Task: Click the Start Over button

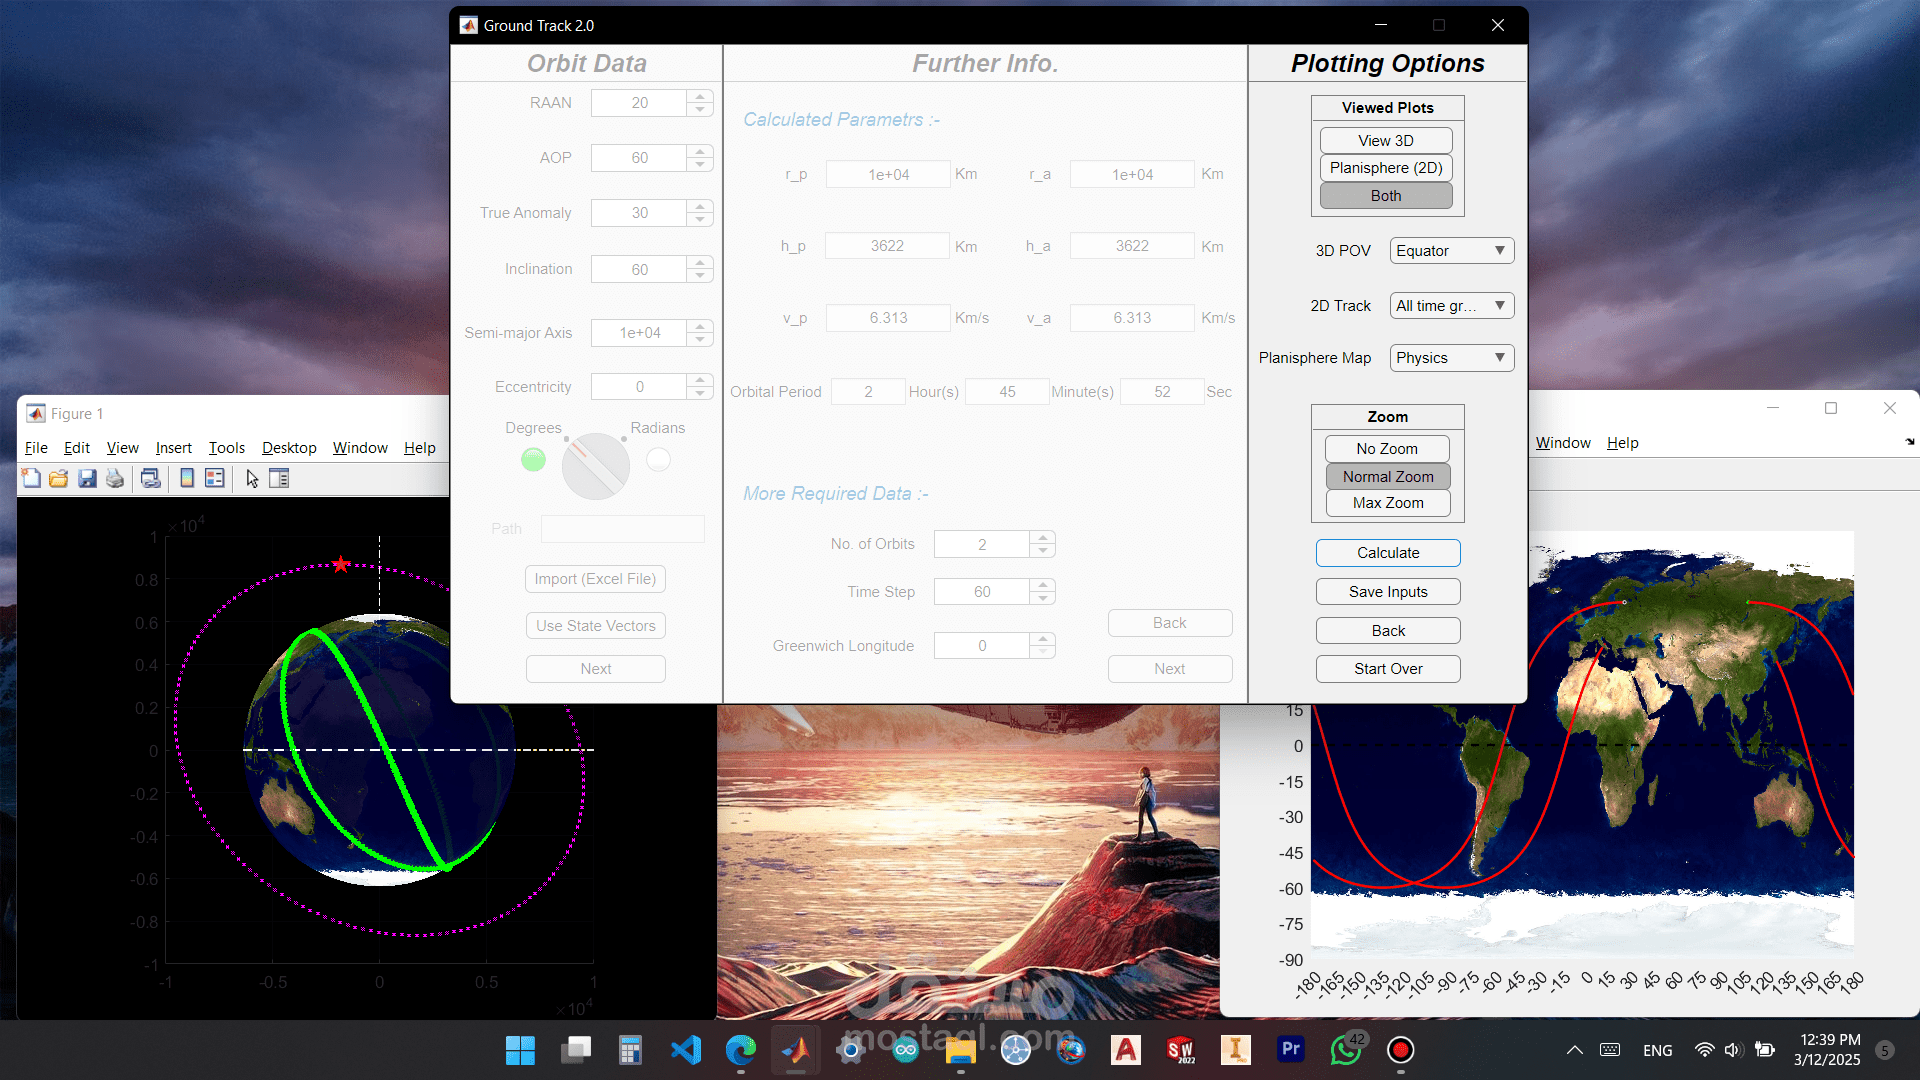Action: point(1387,669)
